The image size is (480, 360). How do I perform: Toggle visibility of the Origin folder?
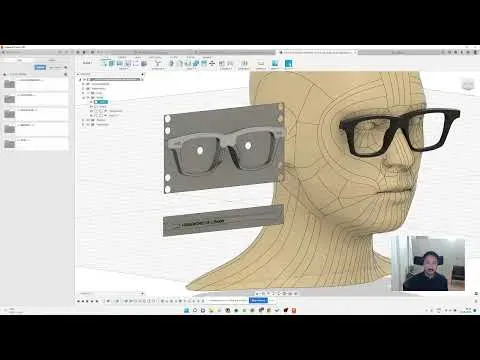pos(88,93)
